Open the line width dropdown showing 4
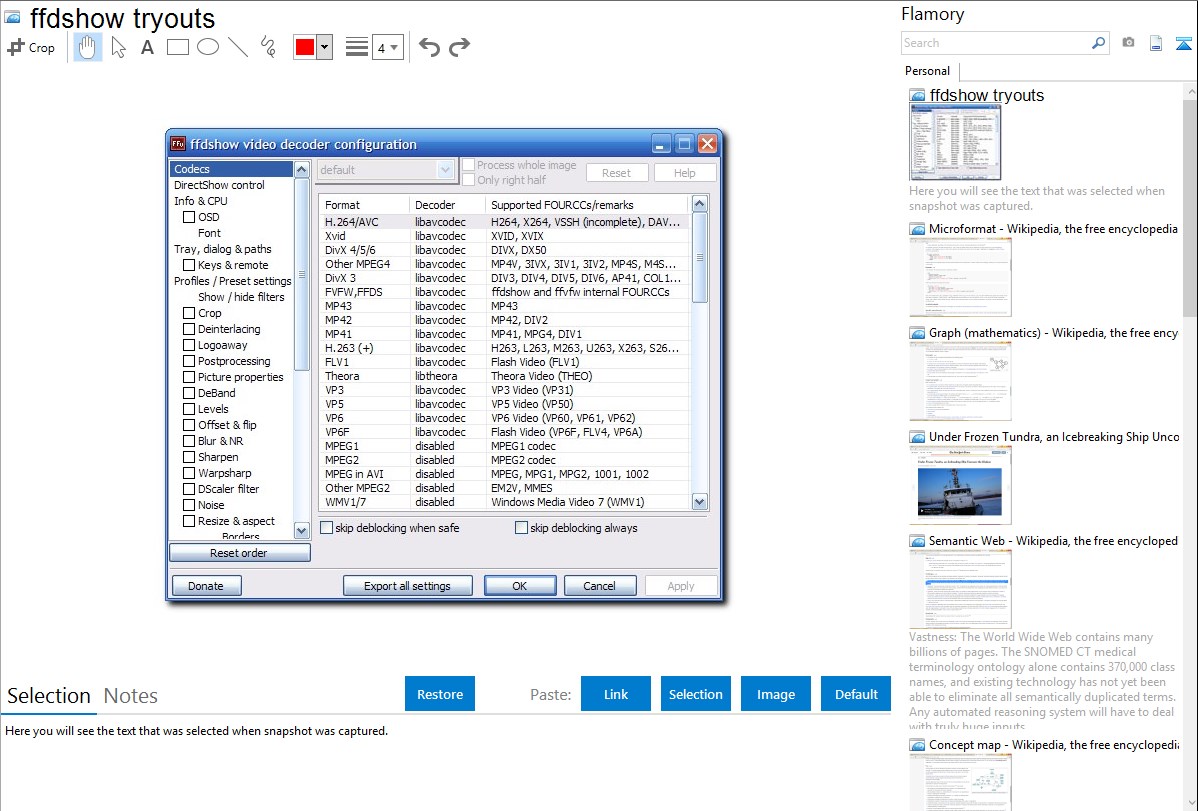This screenshot has height=811, width=1198. tap(388, 47)
